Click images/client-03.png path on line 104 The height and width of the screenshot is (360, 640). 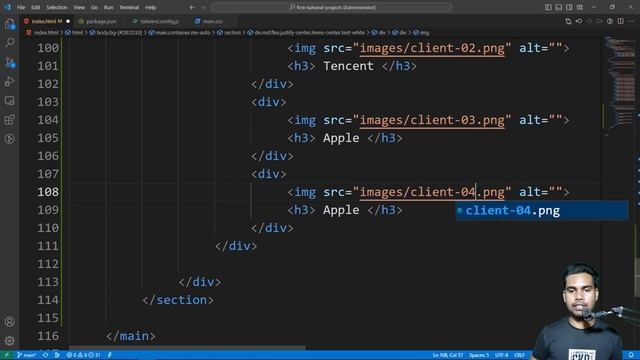point(432,120)
